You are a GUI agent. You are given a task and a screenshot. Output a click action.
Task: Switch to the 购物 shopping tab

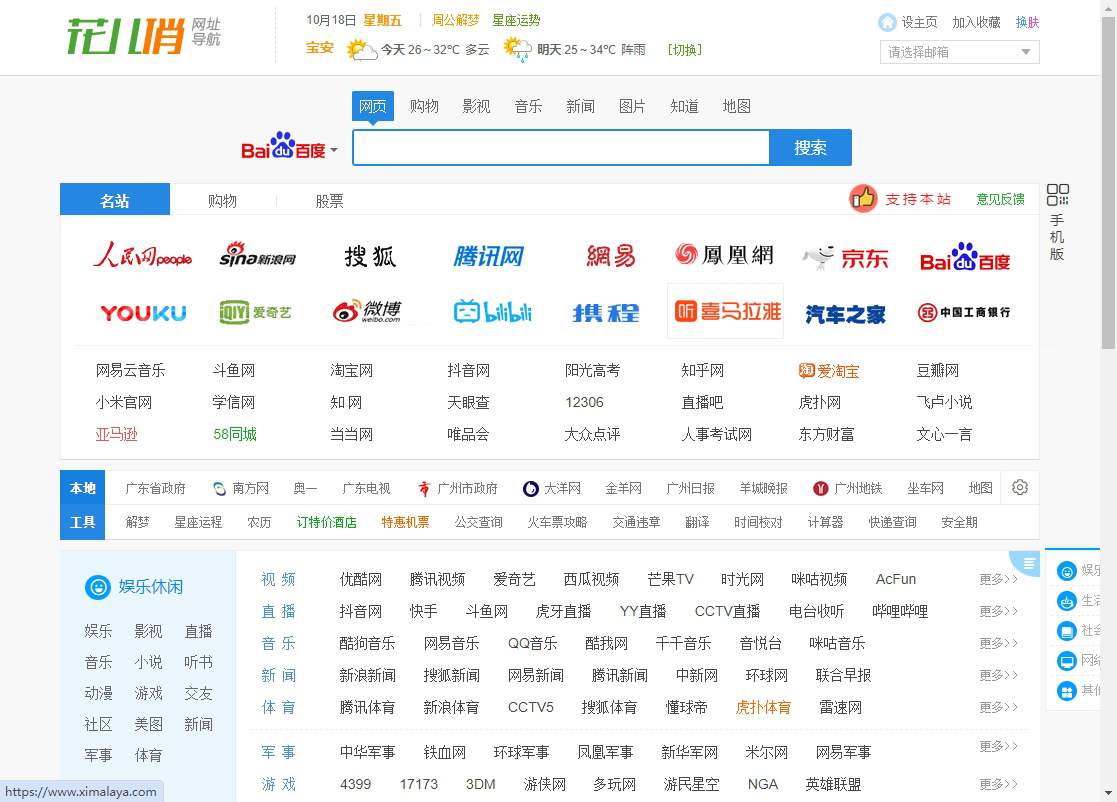(x=222, y=200)
